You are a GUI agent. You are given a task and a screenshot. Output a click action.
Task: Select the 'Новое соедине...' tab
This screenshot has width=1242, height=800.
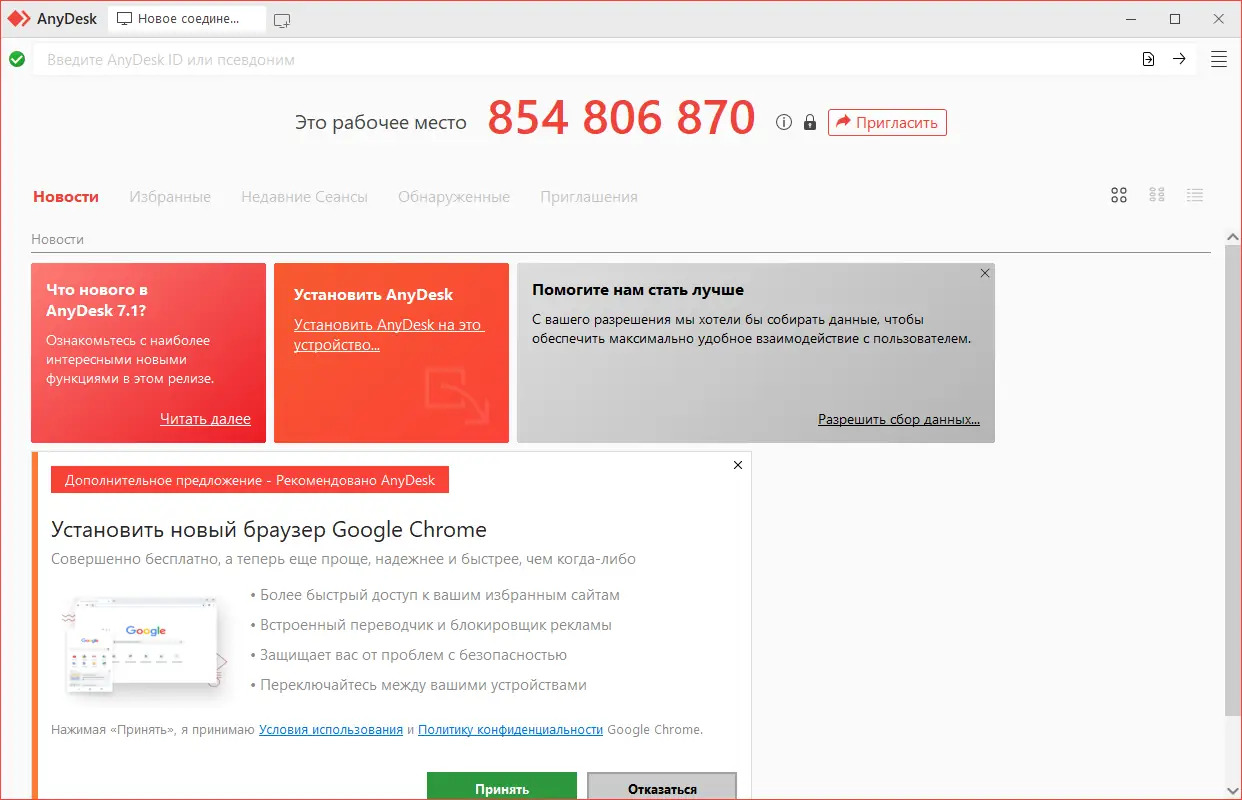click(187, 19)
